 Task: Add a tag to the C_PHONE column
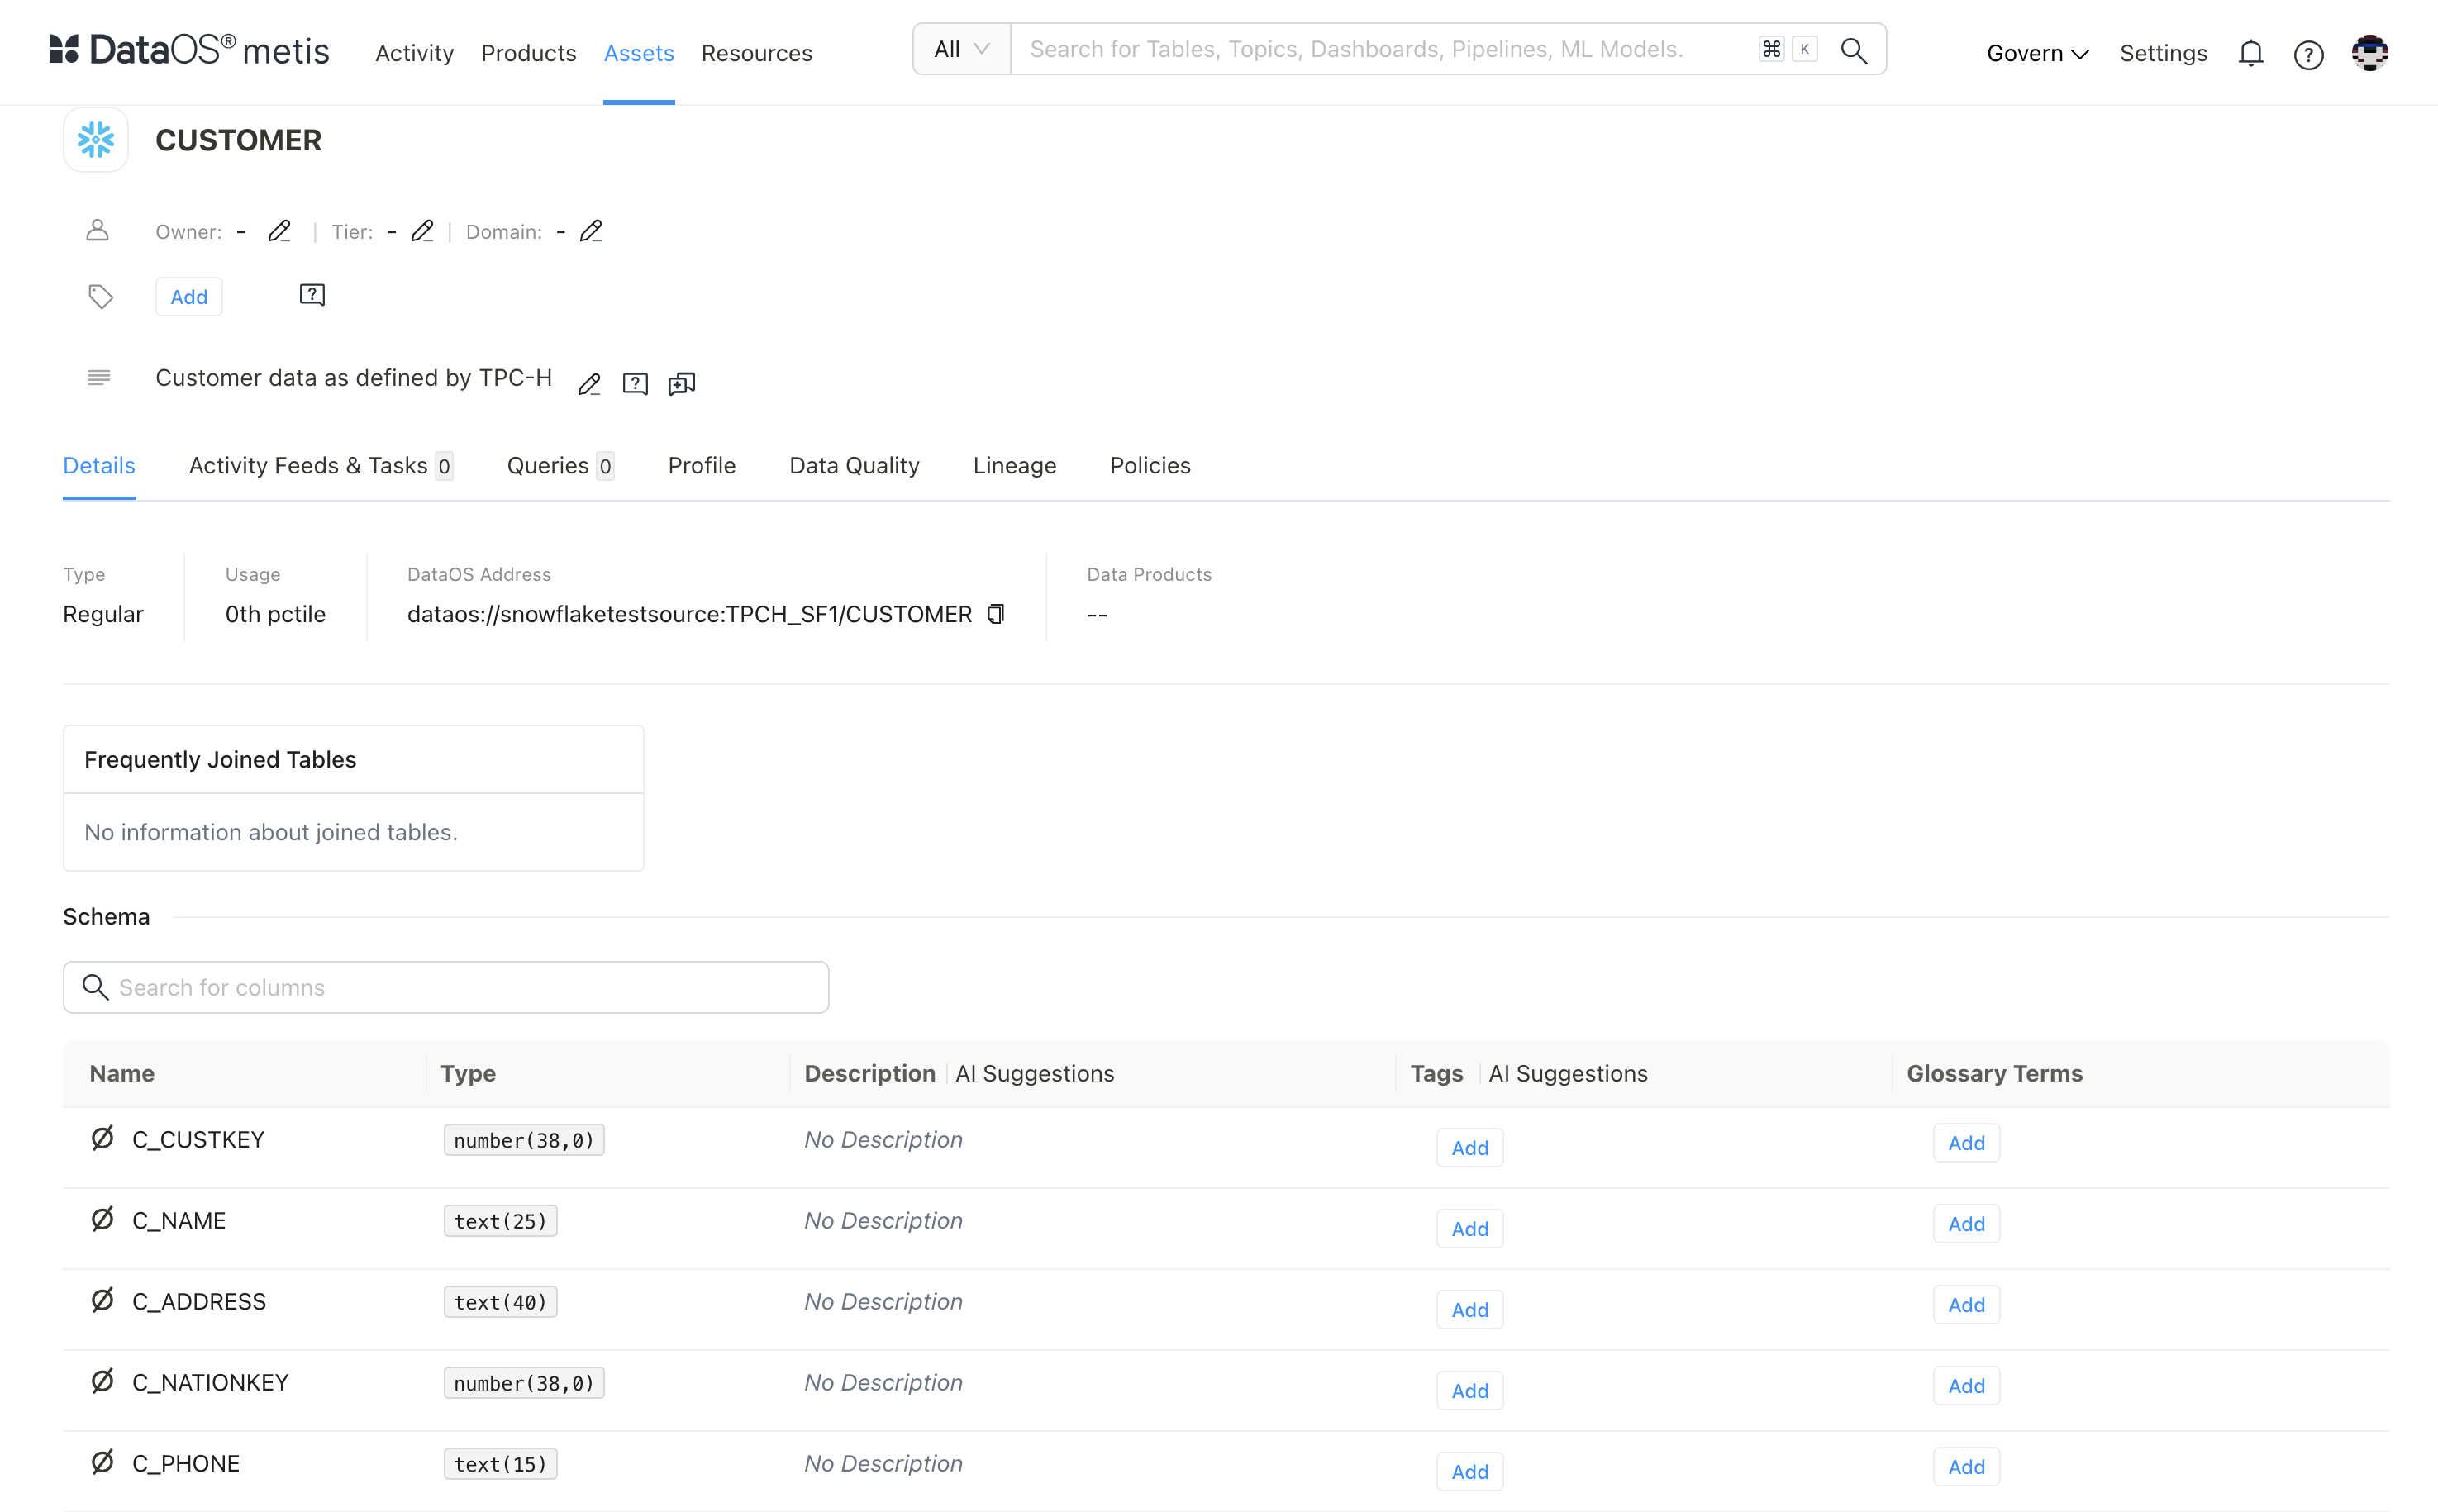point(1469,1471)
